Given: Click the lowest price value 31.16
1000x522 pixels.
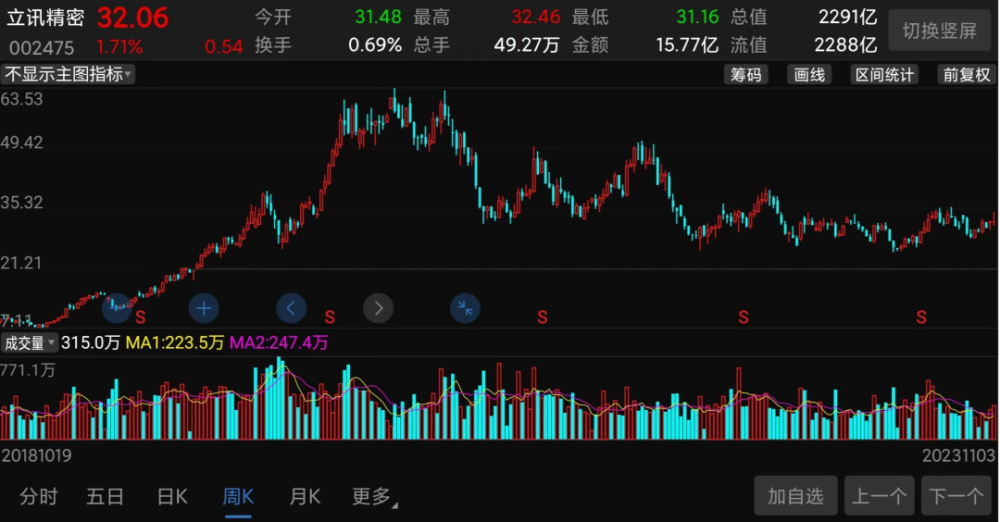Looking at the screenshot, I should [697, 17].
